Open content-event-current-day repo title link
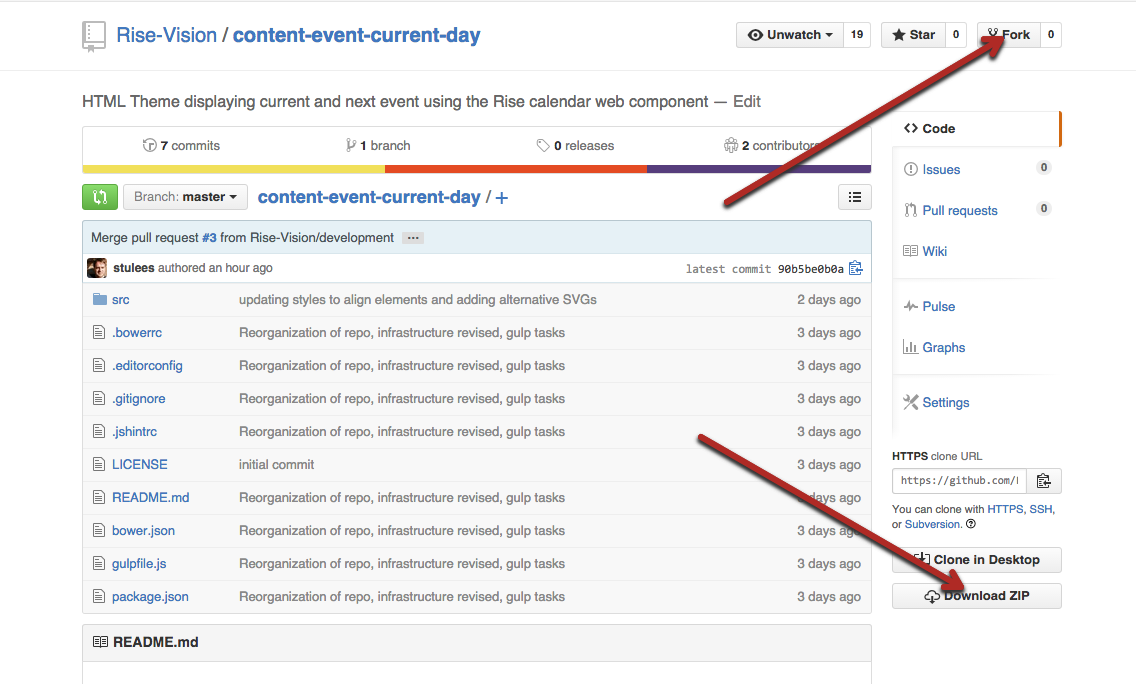This screenshot has width=1136, height=684. coord(356,35)
